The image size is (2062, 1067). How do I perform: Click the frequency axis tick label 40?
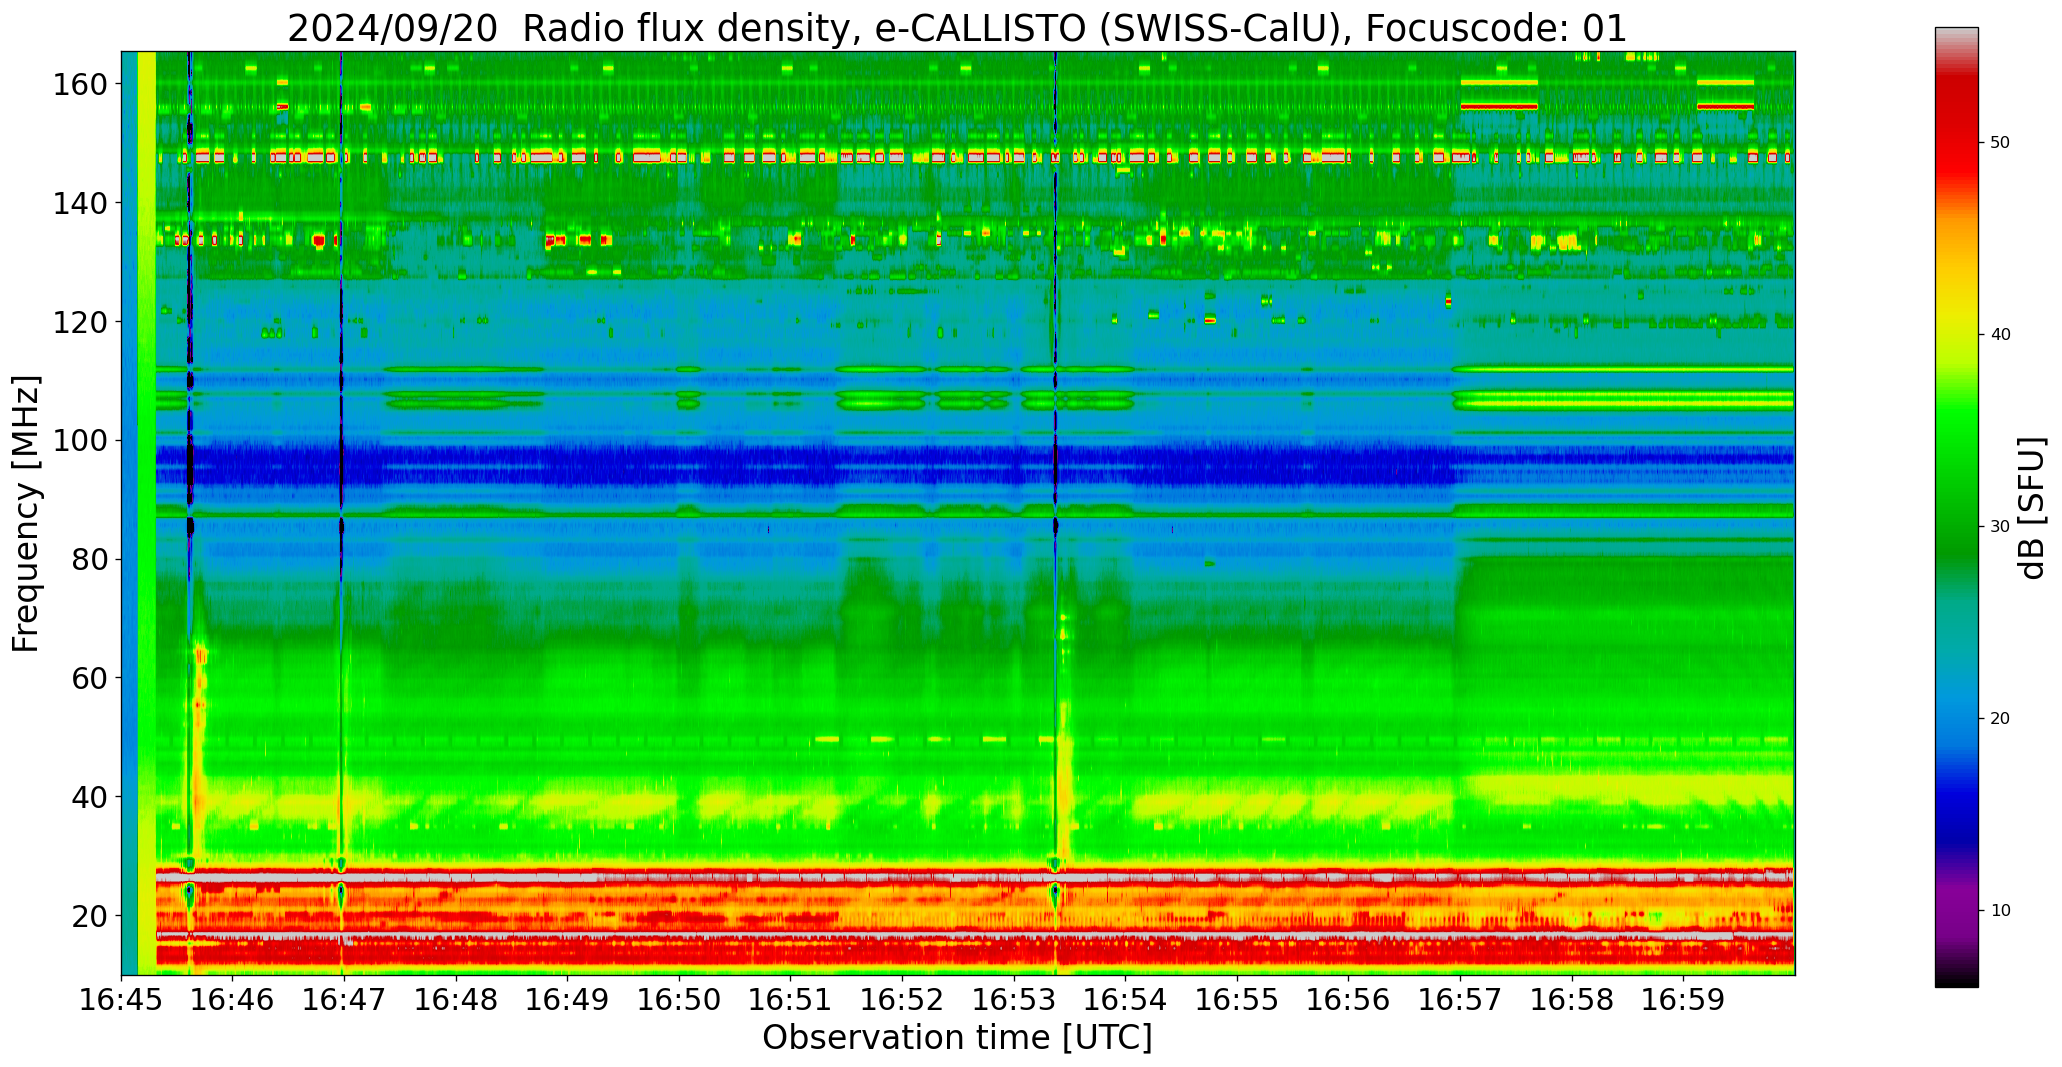tap(89, 797)
